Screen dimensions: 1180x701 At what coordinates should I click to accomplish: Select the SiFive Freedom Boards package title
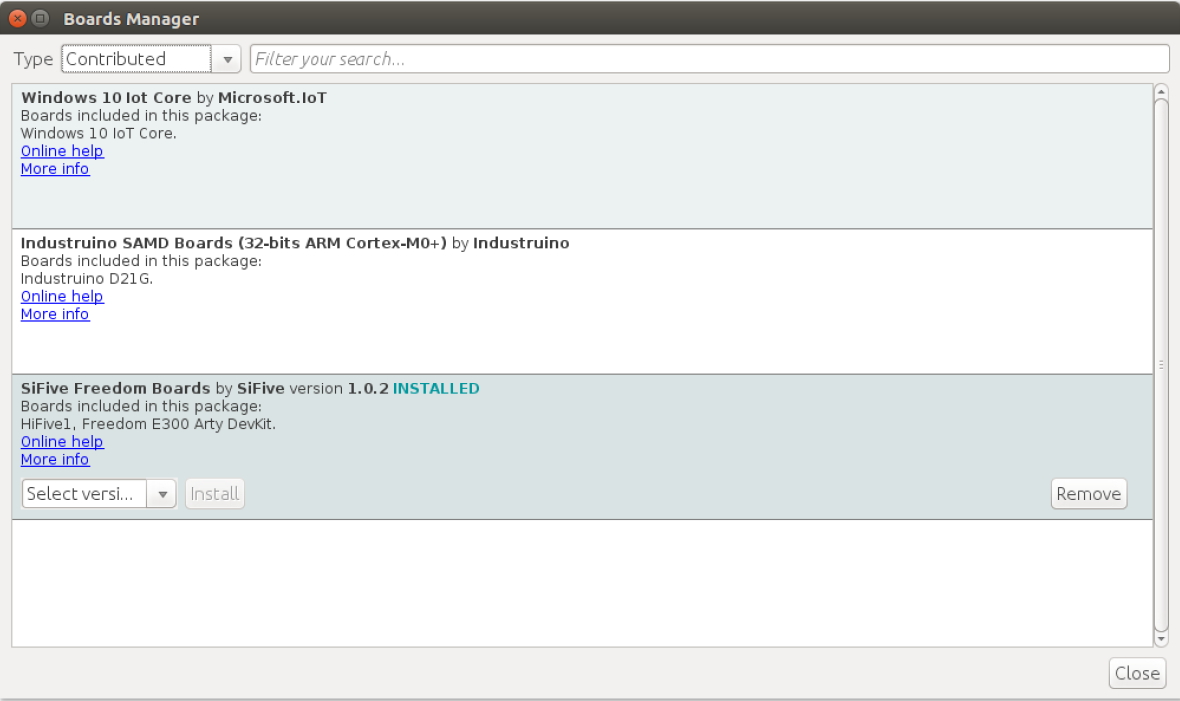click(x=115, y=389)
